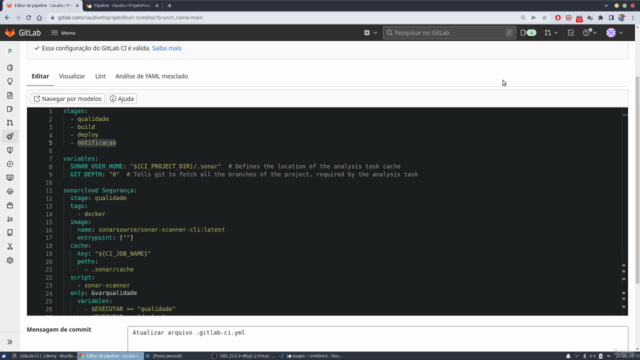The height and width of the screenshot is (360, 640).
Task: Click the Ajuda button
Action: [x=122, y=99]
